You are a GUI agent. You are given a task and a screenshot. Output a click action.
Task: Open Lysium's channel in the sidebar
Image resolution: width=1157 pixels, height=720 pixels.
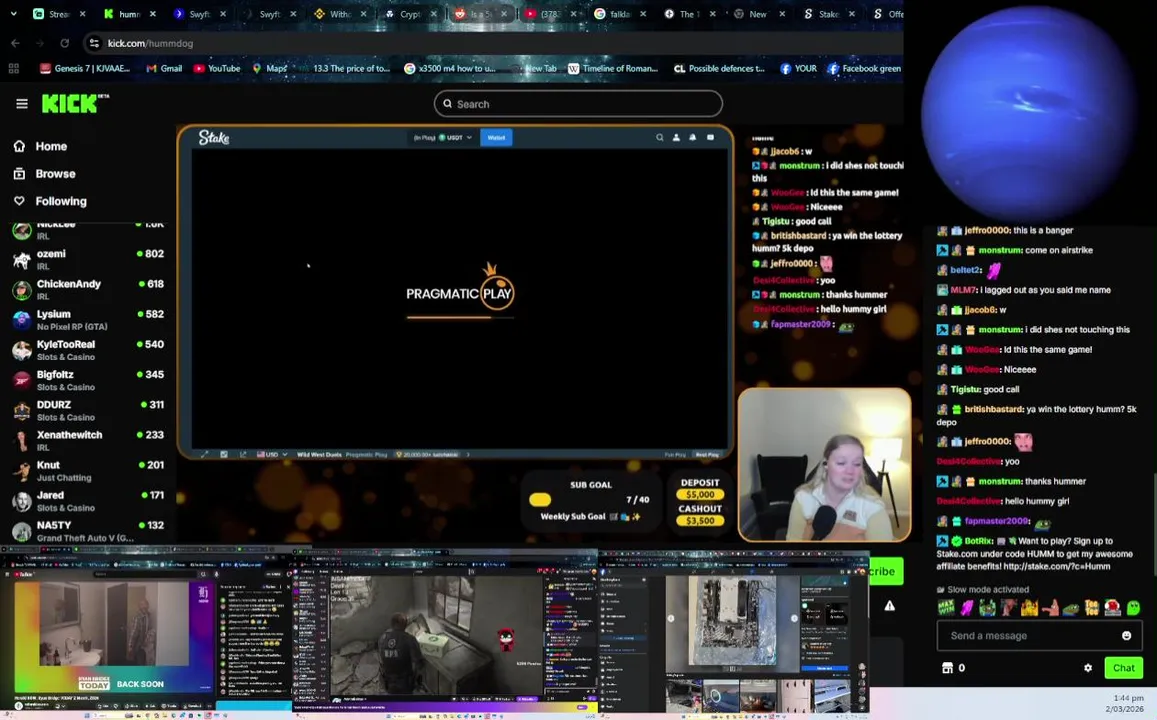tap(89, 319)
